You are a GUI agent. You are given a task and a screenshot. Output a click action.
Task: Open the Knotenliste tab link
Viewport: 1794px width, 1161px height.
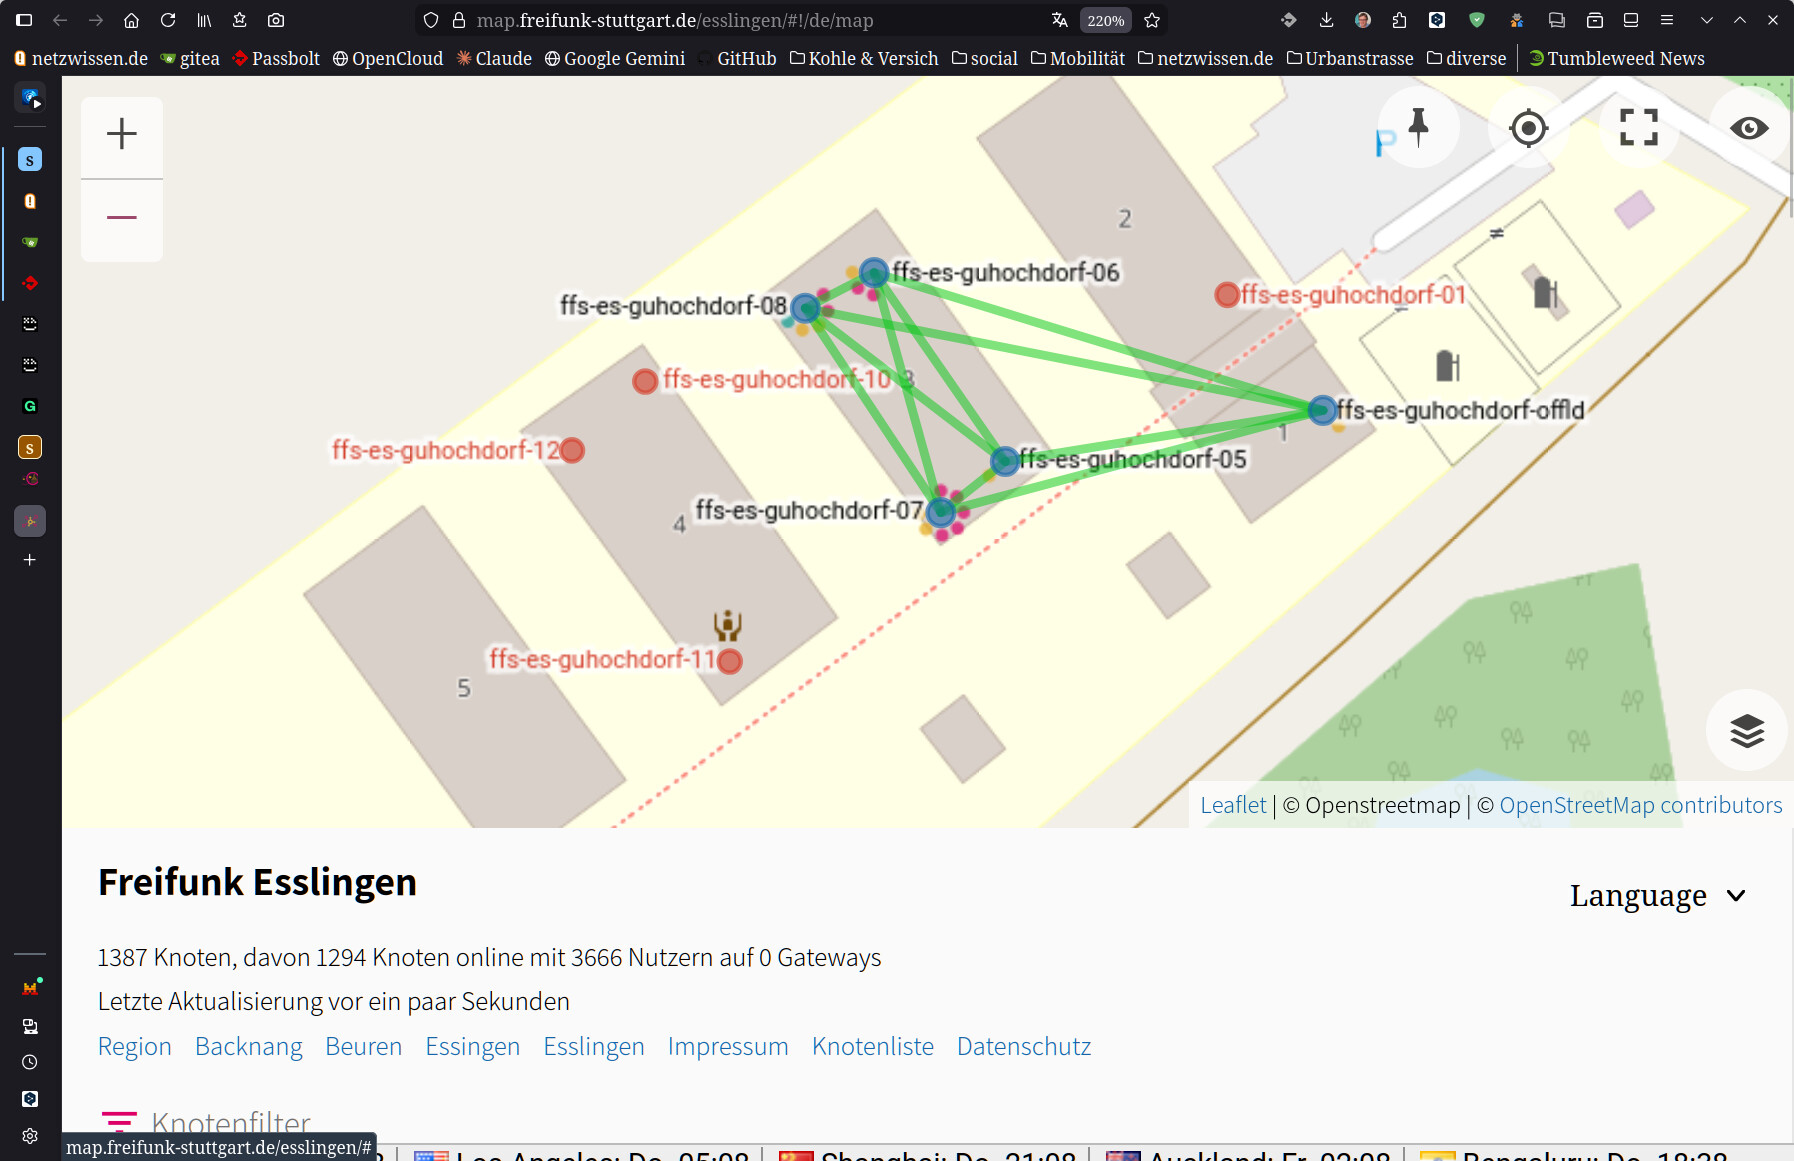[x=872, y=1046]
